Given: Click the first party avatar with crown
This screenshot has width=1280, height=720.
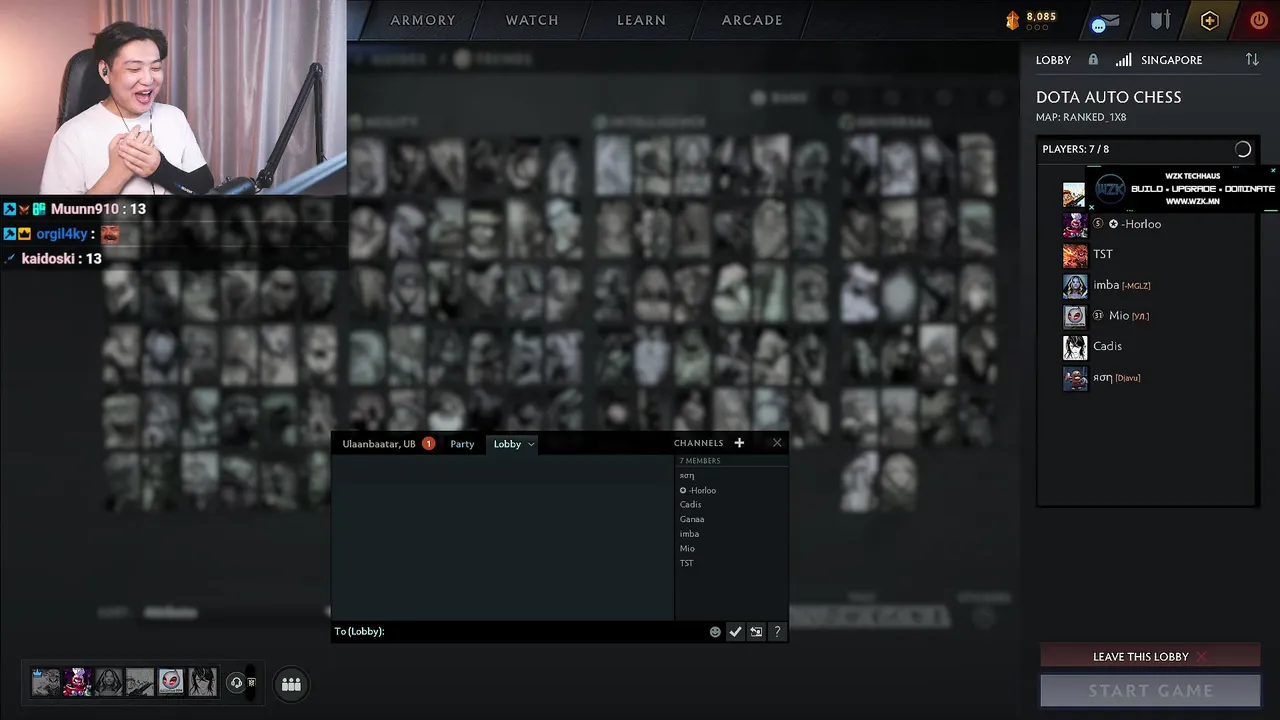Looking at the screenshot, I should click(46, 682).
